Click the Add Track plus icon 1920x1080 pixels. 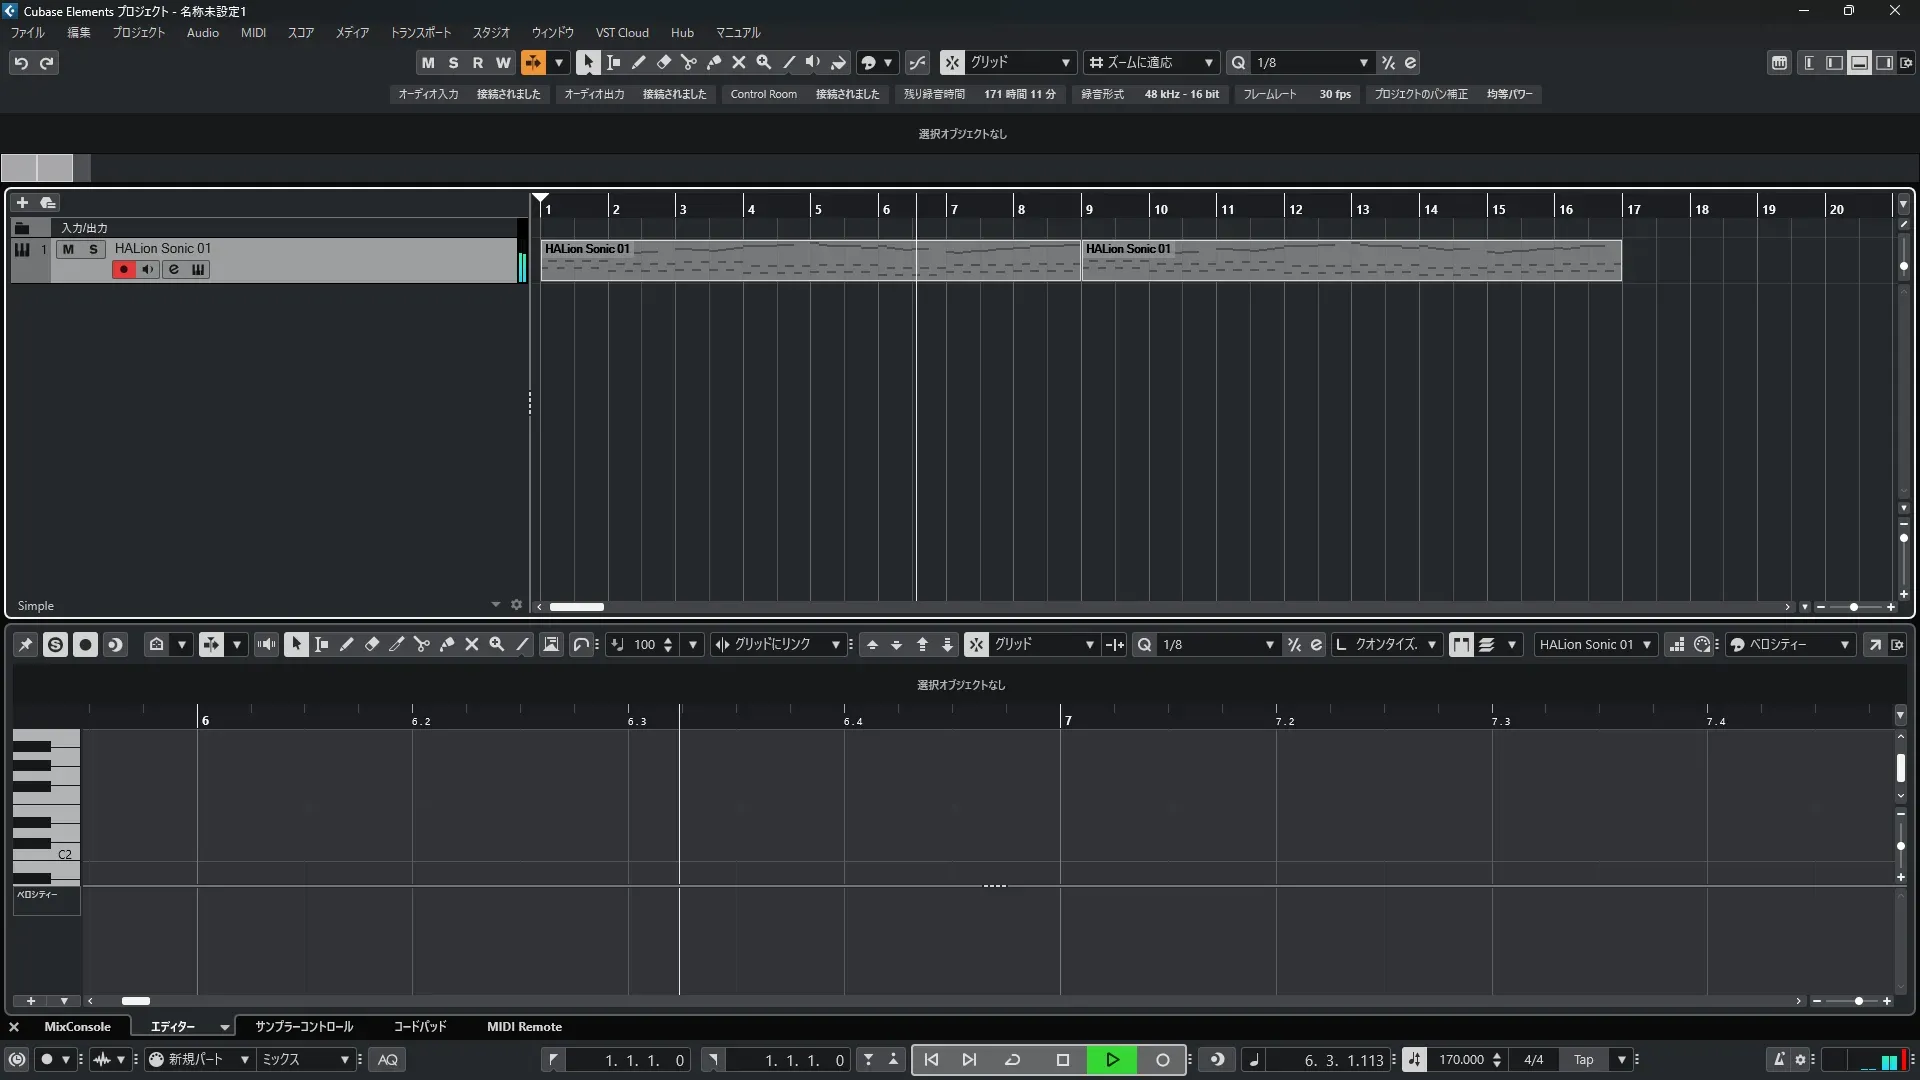[22, 202]
